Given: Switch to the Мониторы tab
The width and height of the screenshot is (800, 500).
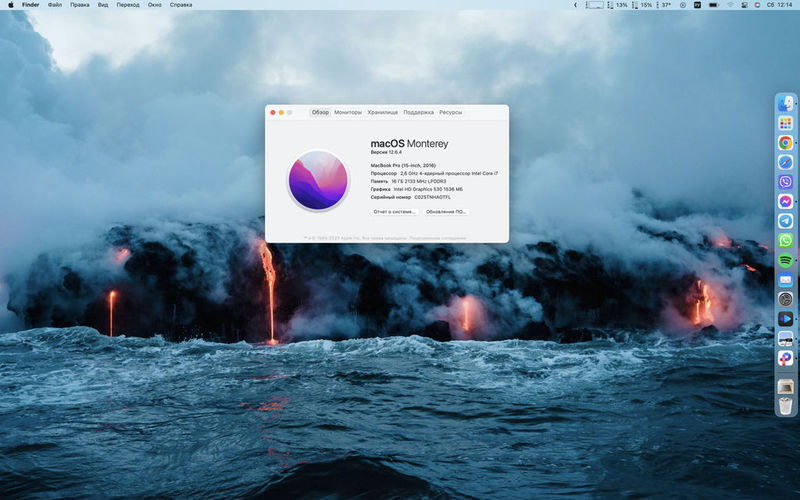Looking at the screenshot, I should 348,112.
